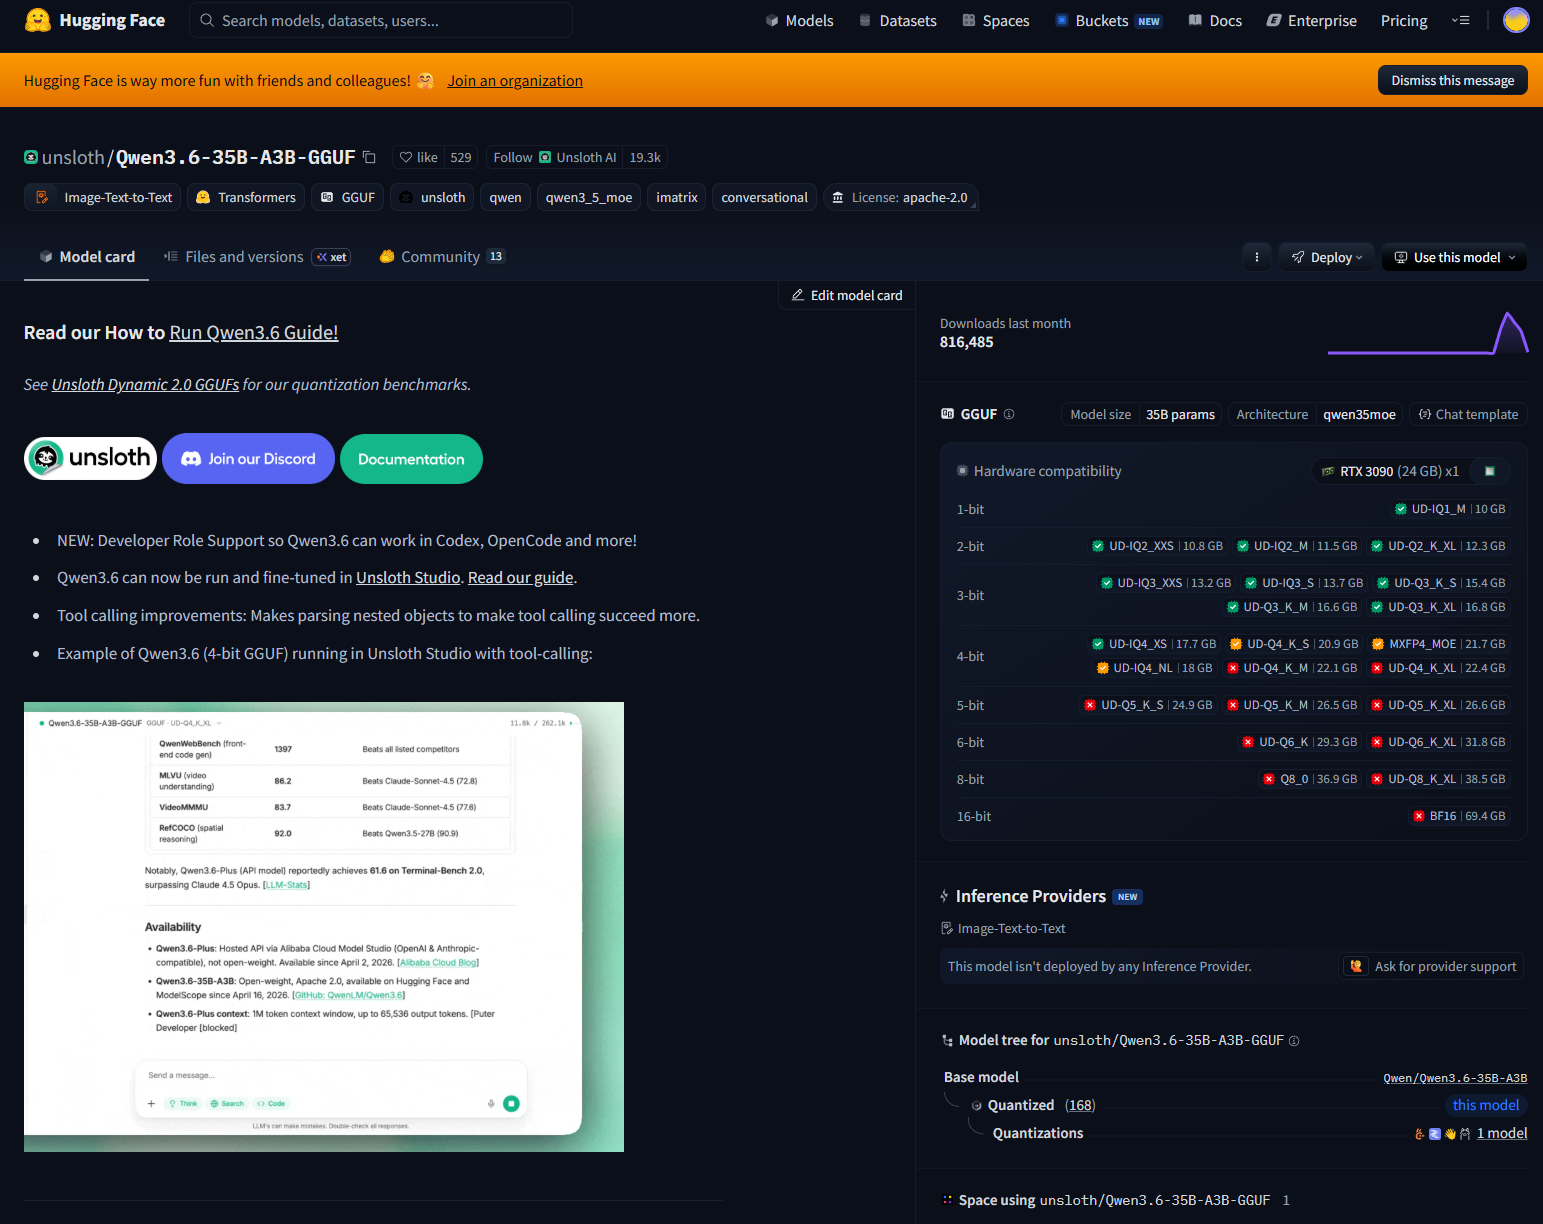Open the Unsloth Studio demo screenshot
The width and height of the screenshot is (1543, 1224).
(x=324, y=926)
